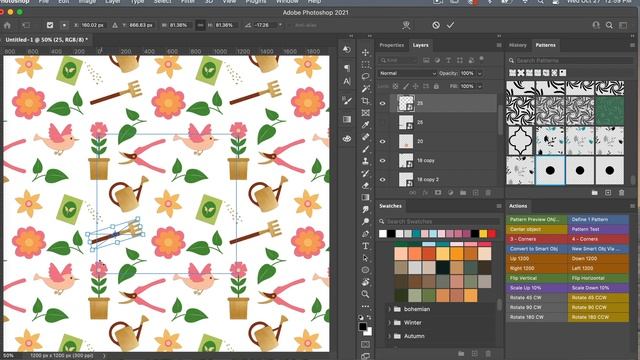
Task: Open the Fill dropdown arrow
Action: click(x=480, y=86)
